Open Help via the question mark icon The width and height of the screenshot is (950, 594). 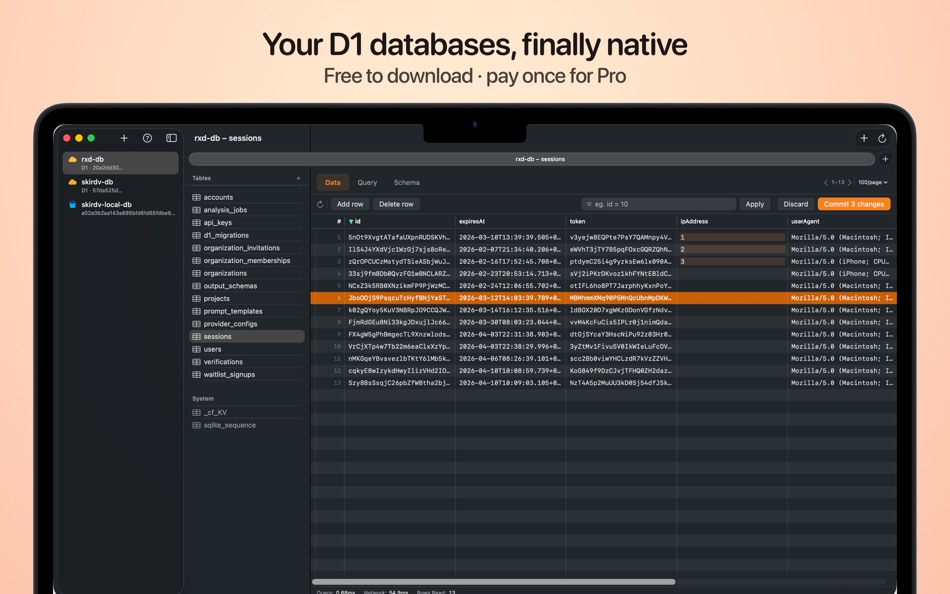[x=147, y=137]
